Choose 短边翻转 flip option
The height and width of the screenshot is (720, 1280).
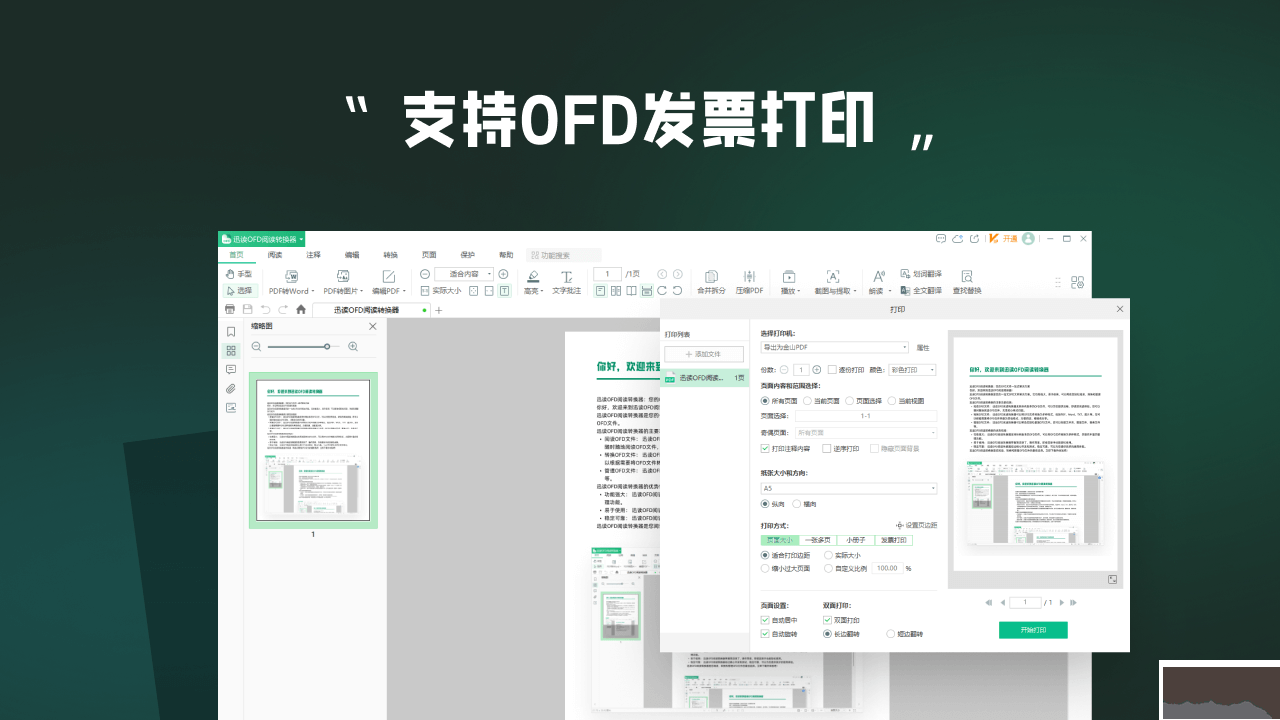point(904,634)
